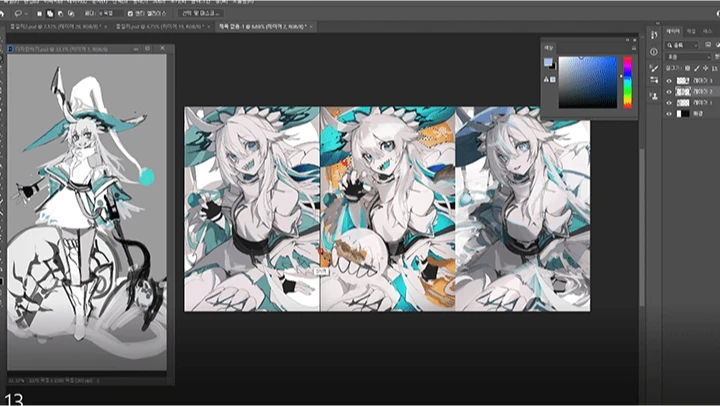
Task: Select the layer named 레이어 1
Action: pos(703,103)
